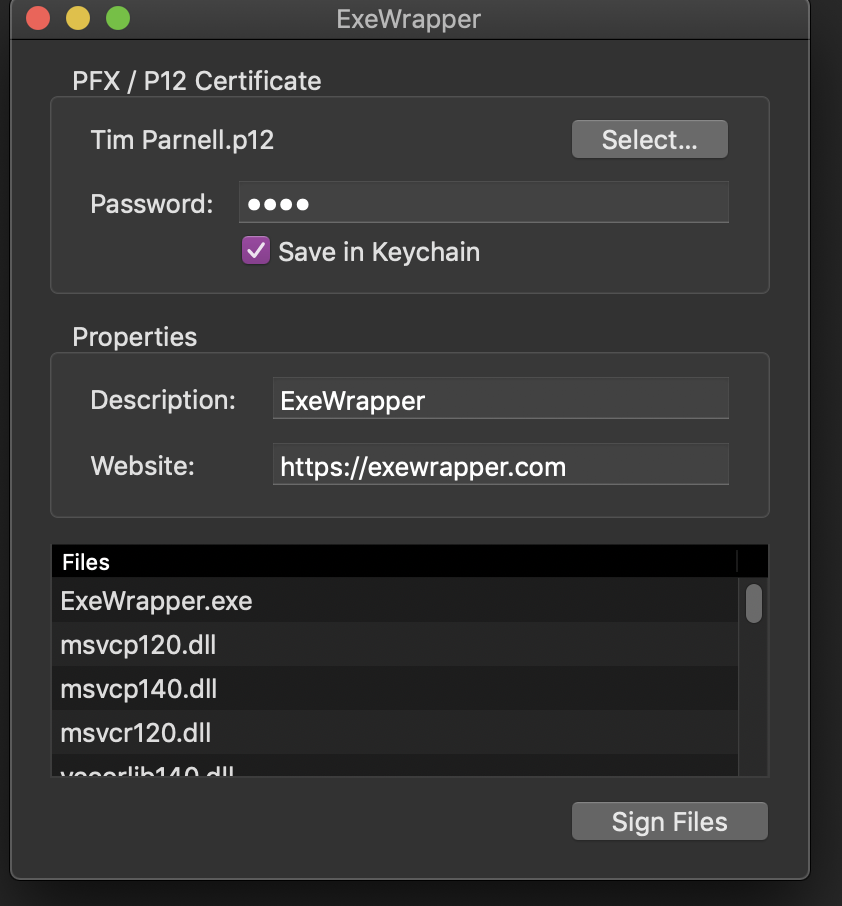Click the files list scrollbar thumb
This screenshot has height=906, width=842.
point(754,604)
